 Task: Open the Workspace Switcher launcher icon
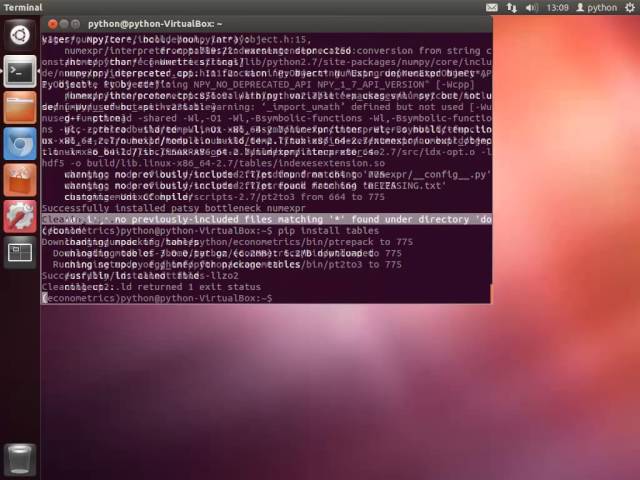point(20,253)
